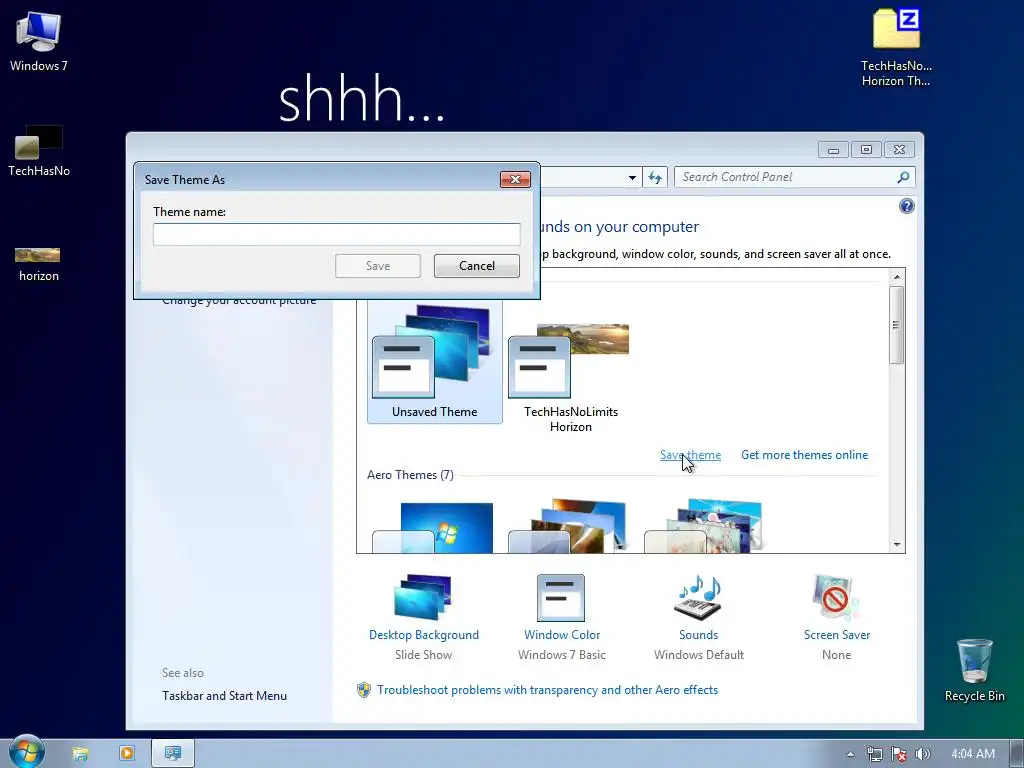Select the Windows 7 Aero theme thumbnail
The image size is (1024, 768).
[433, 527]
